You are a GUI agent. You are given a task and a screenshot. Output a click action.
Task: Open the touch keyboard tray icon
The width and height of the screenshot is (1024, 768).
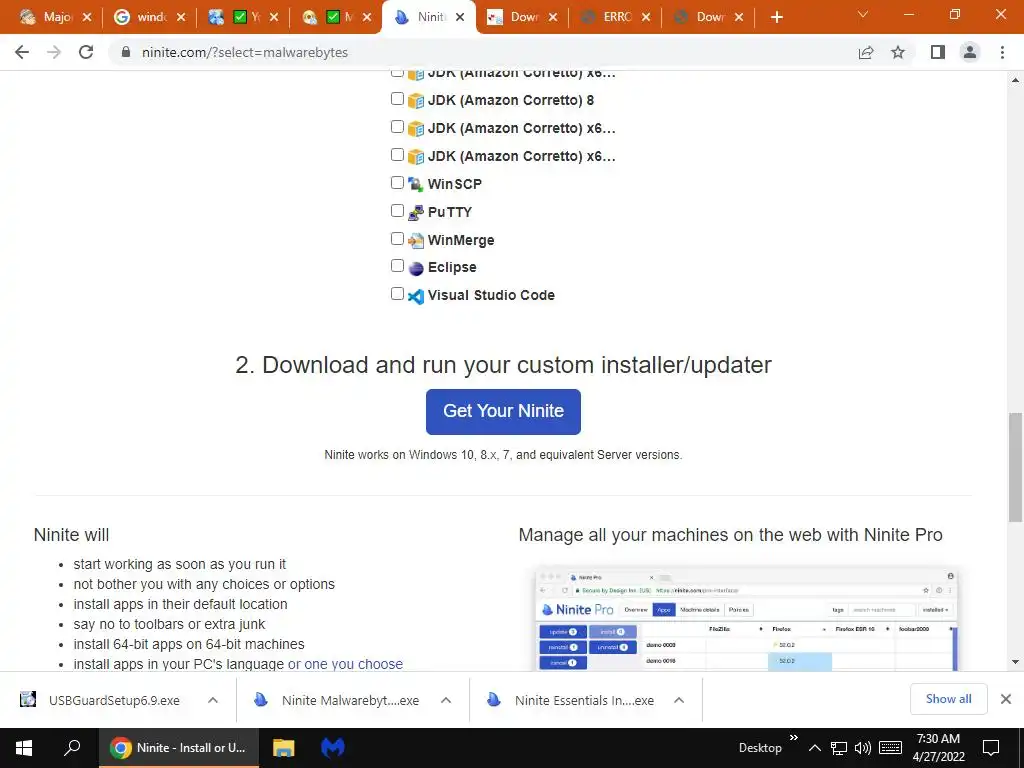[891, 748]
